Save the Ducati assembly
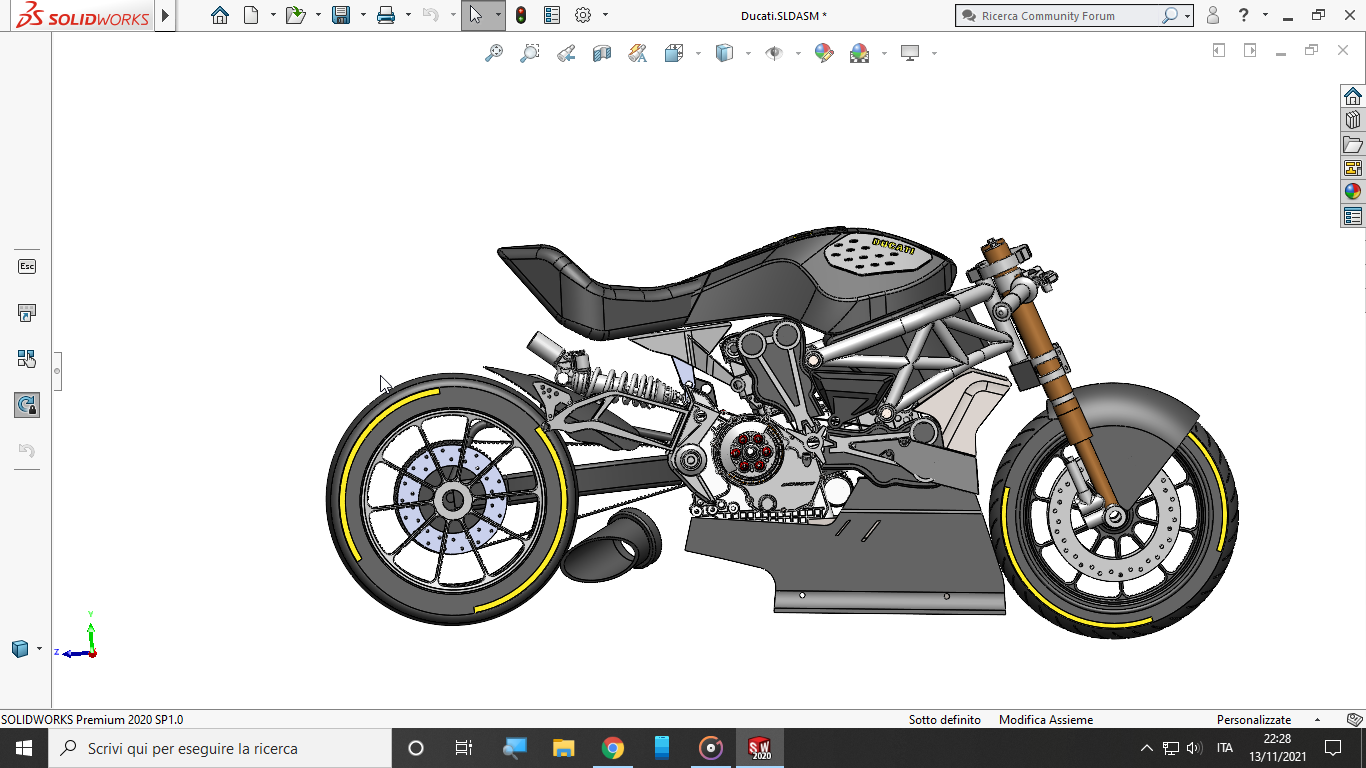This screenshot has height=768, width=1366. tap(341, 15)
